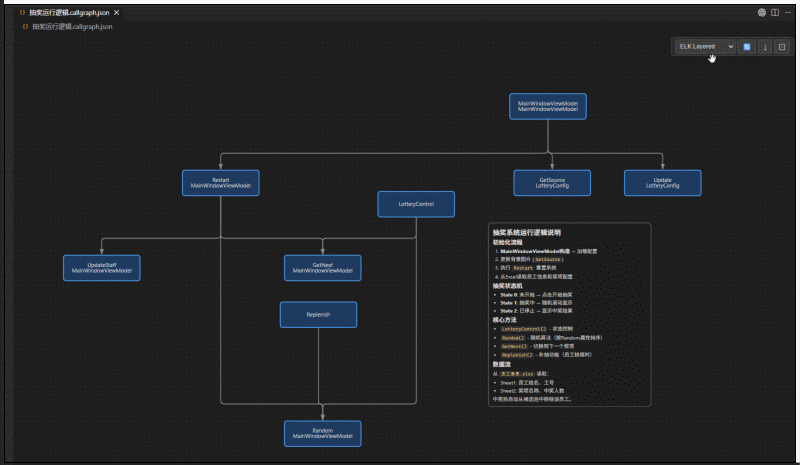Click the 抽奖系统运行逻辑说明 note heading
800x465 pixels.
point(527,232)
